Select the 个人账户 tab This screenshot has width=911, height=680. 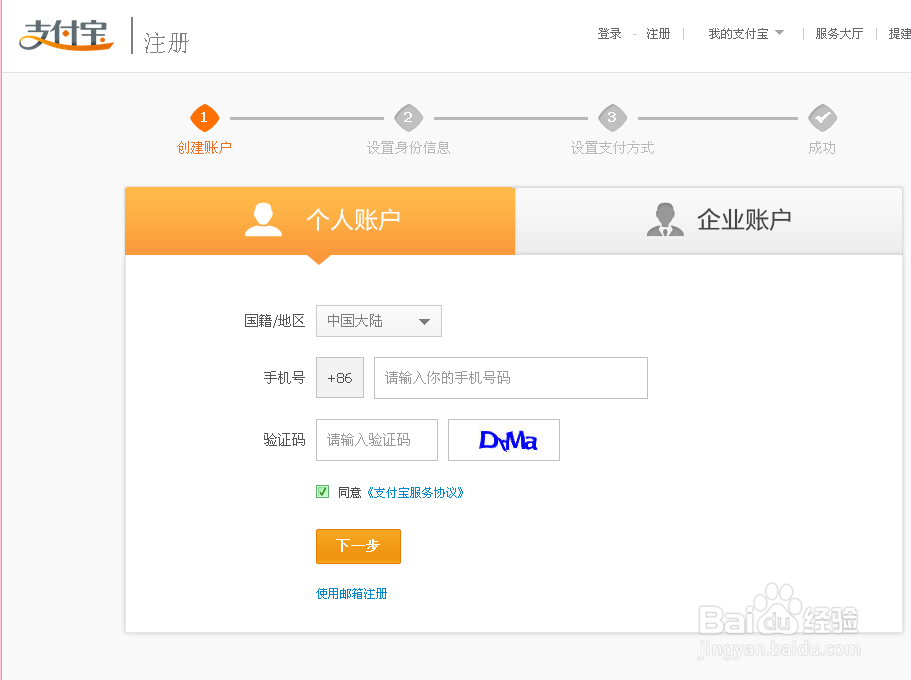[320, 220]
